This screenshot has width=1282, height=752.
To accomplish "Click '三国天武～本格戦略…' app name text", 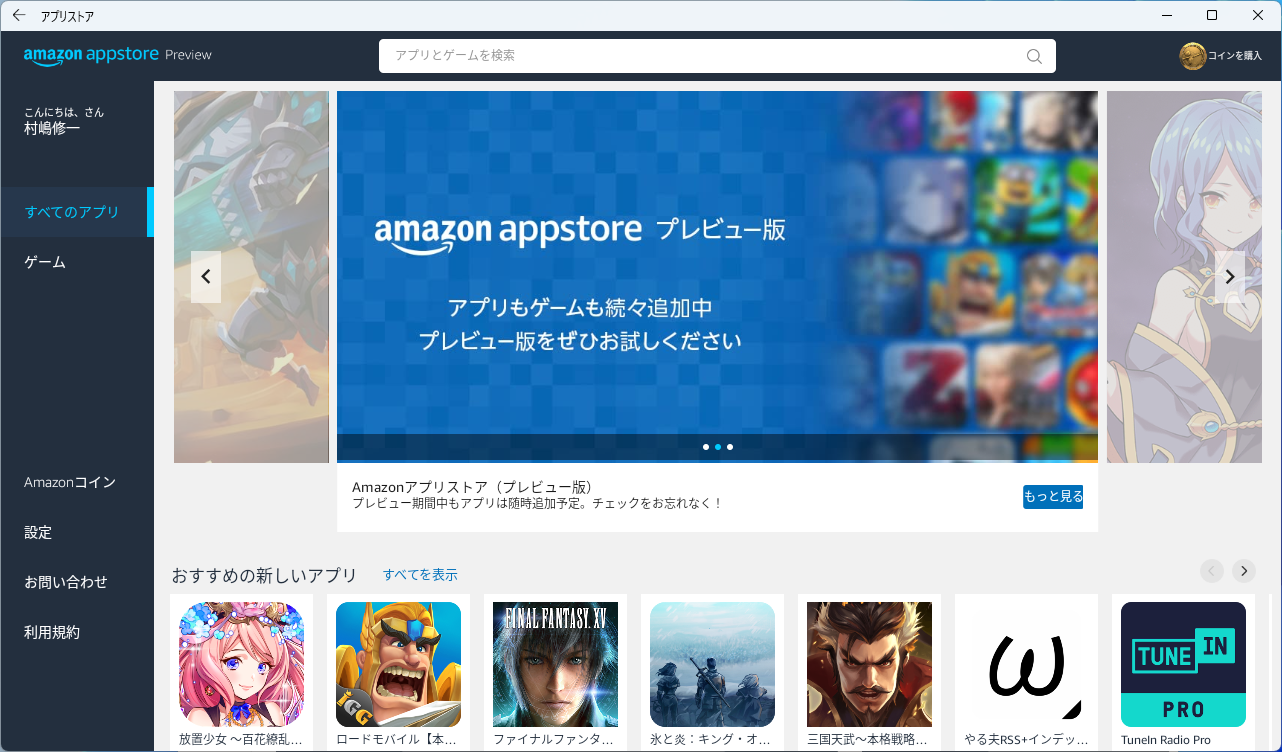I will click(867, 740).
